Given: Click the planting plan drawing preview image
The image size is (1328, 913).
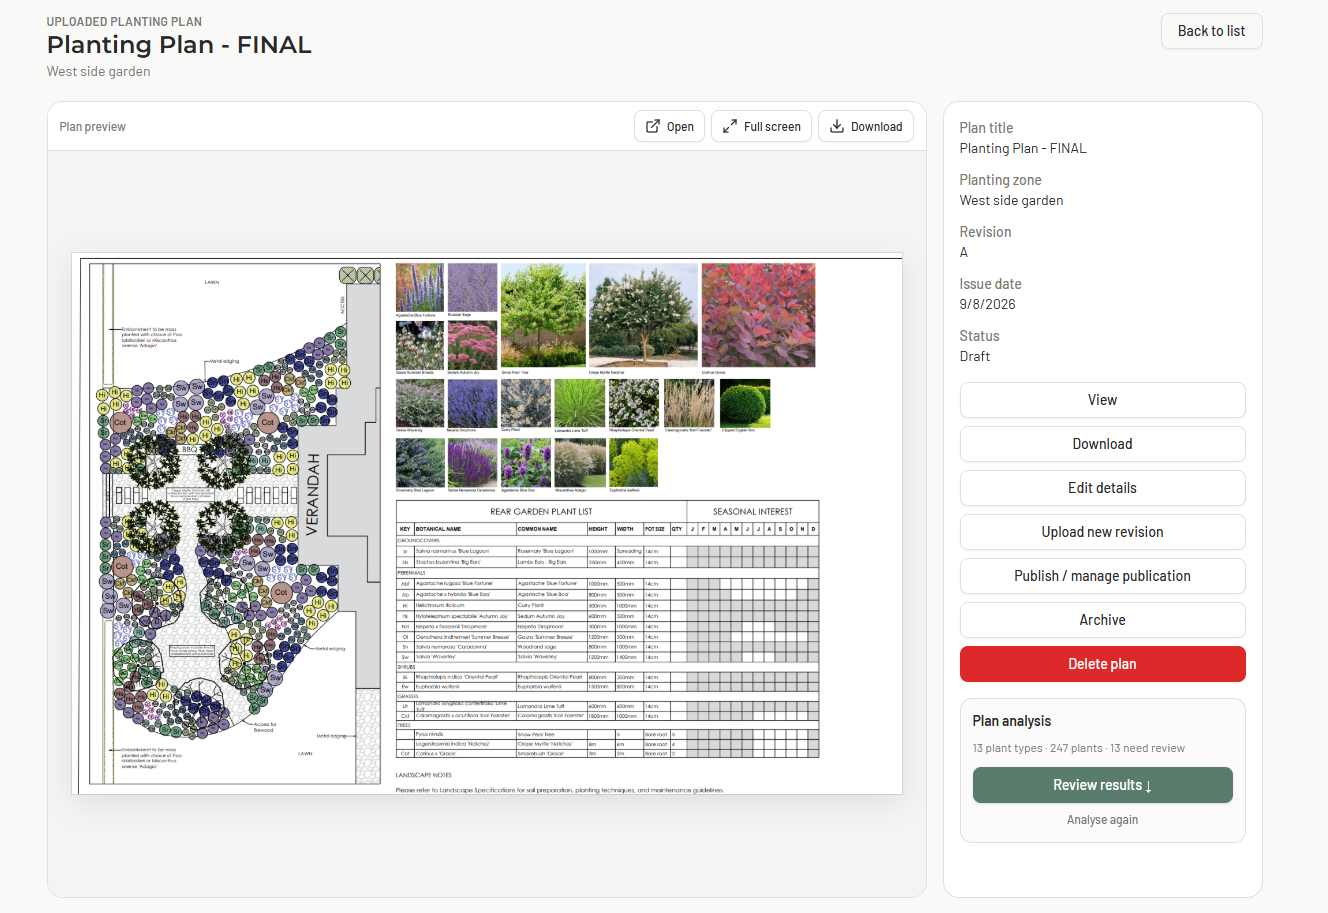Looking at the screenshot, I should pos(487,523).
